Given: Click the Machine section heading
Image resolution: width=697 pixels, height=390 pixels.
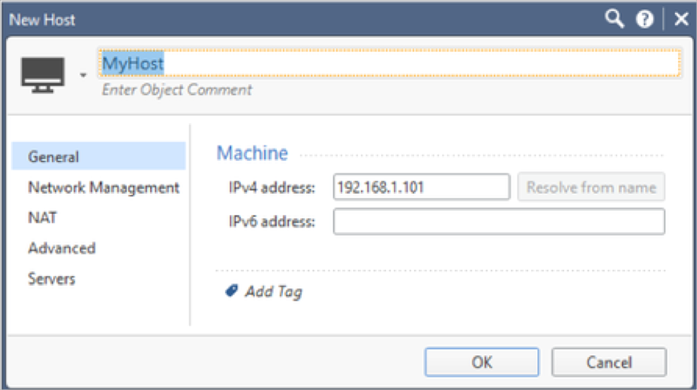Looking at the screenshot, I should point(252,153).
